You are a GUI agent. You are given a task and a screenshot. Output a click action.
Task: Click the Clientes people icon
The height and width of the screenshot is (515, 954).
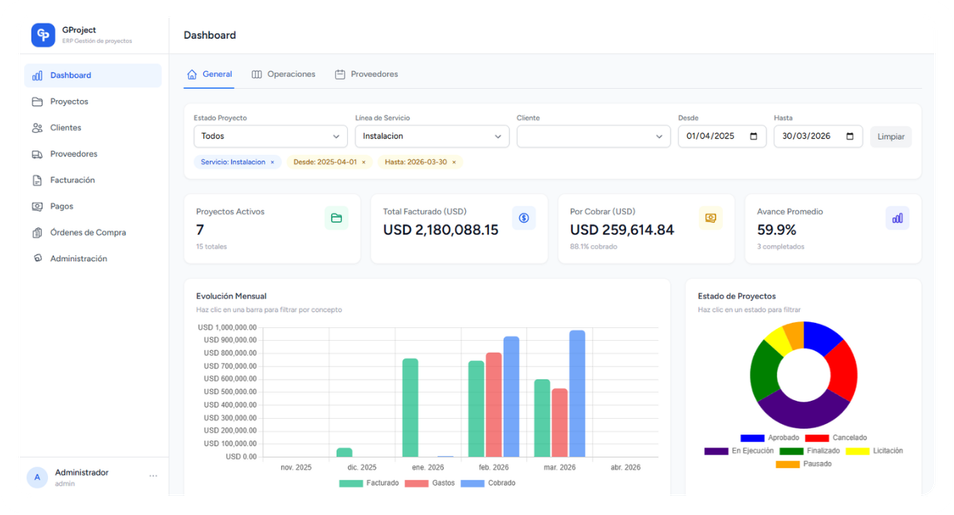tap(37, 128)
